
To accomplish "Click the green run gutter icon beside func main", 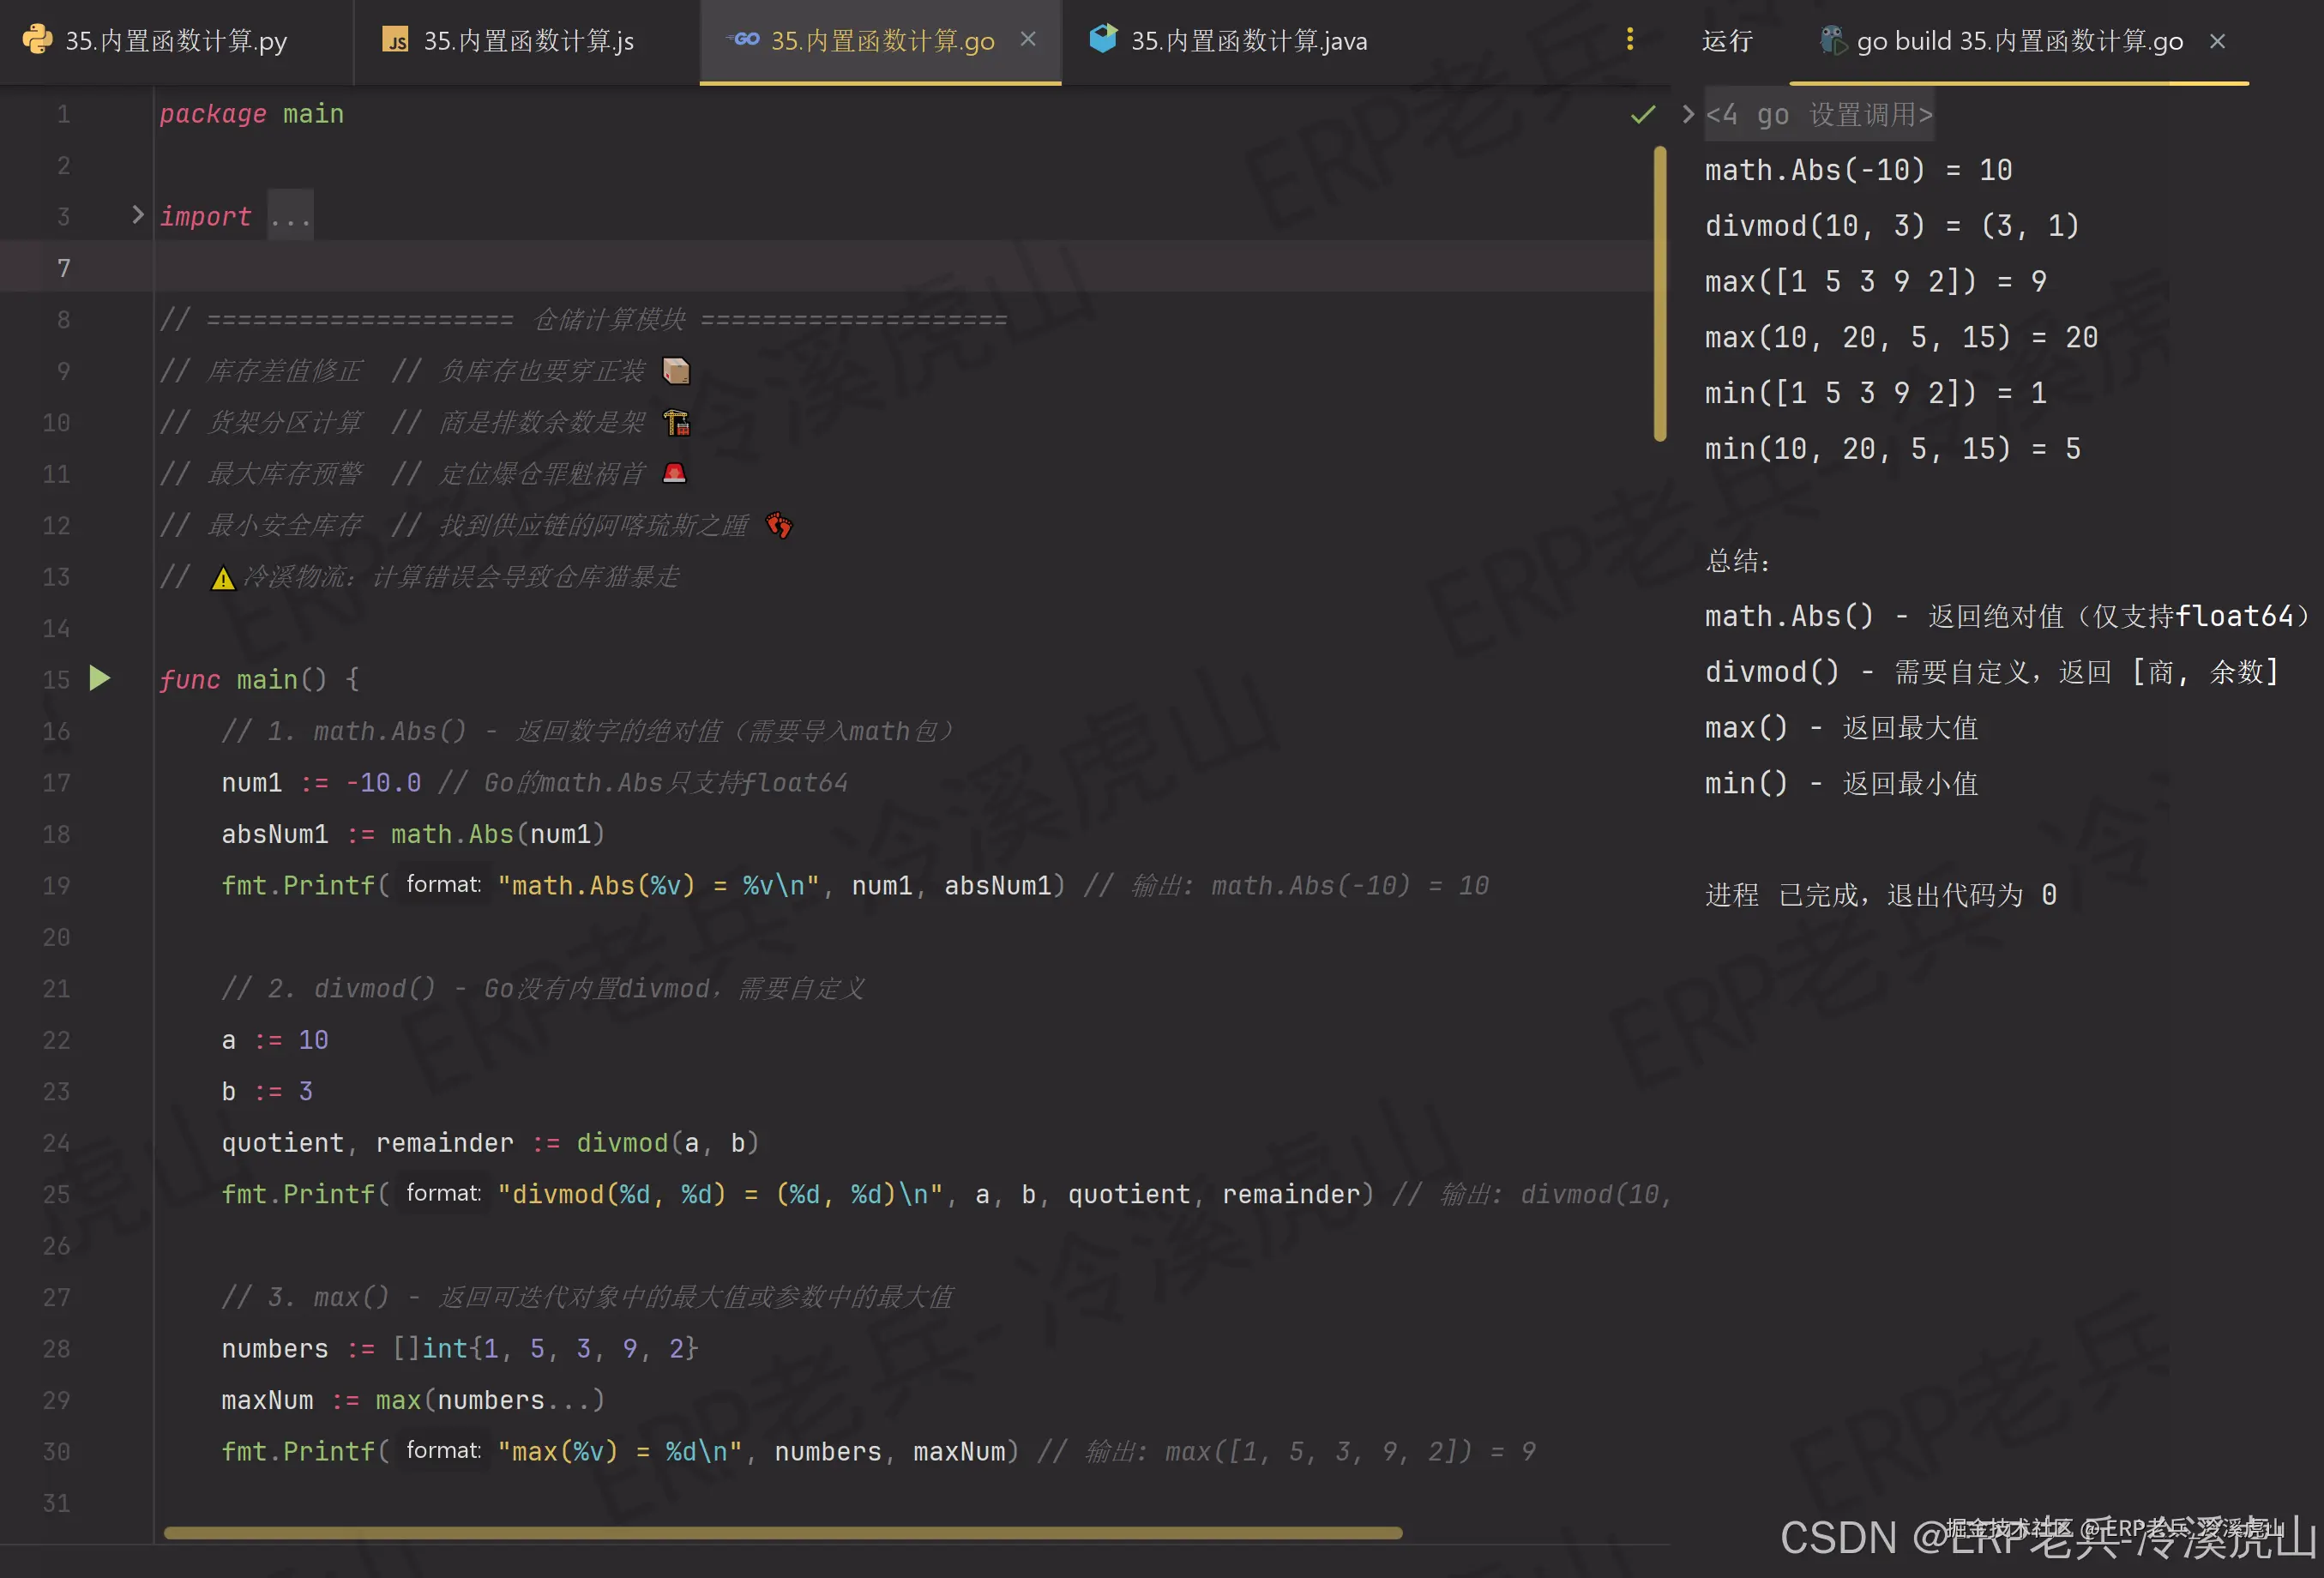I will tap(99, 679).
